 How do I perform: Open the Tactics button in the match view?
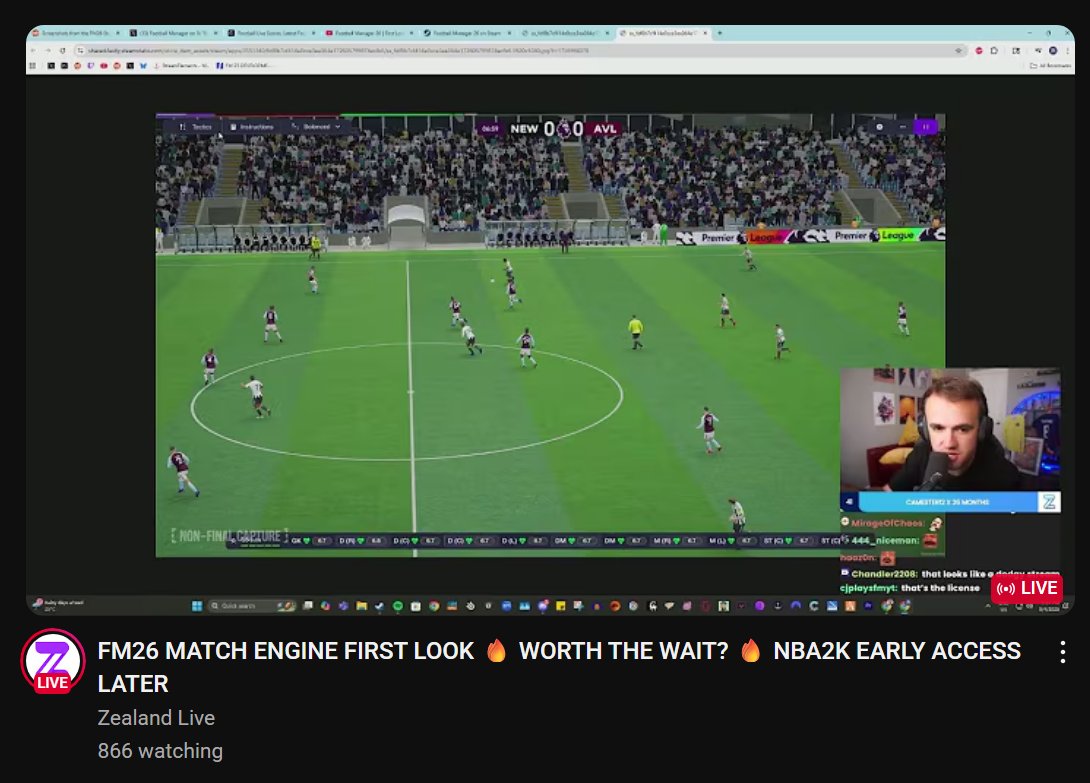(195, 127)
